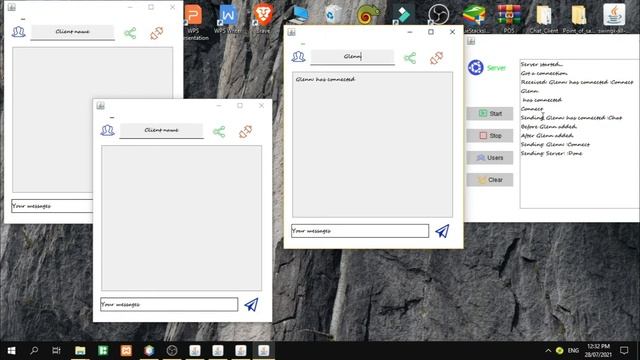Viewport: 640px width, 360px height.
Task: Click the connect icon in the middle client window
Action: point(219,131)
